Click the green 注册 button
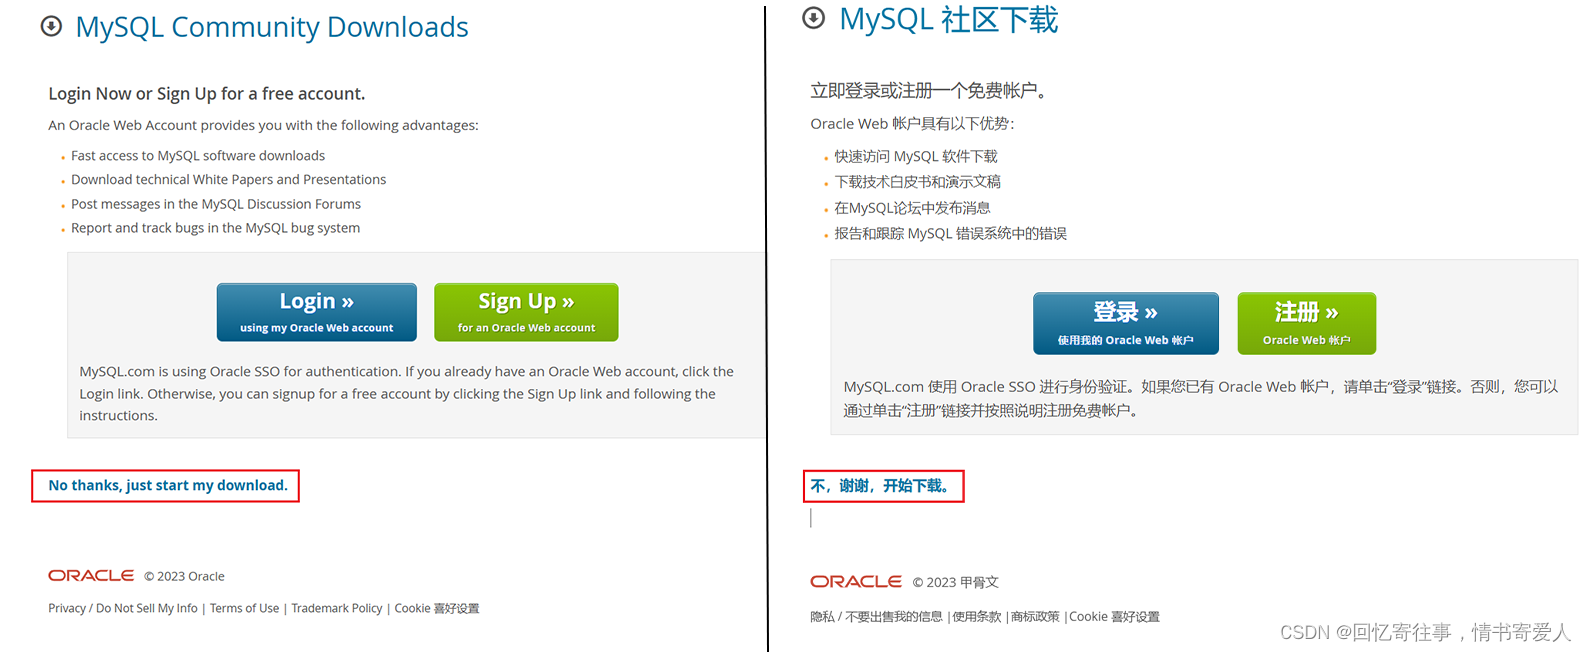The image size is (1587, 652). (x=1307, y=323)
